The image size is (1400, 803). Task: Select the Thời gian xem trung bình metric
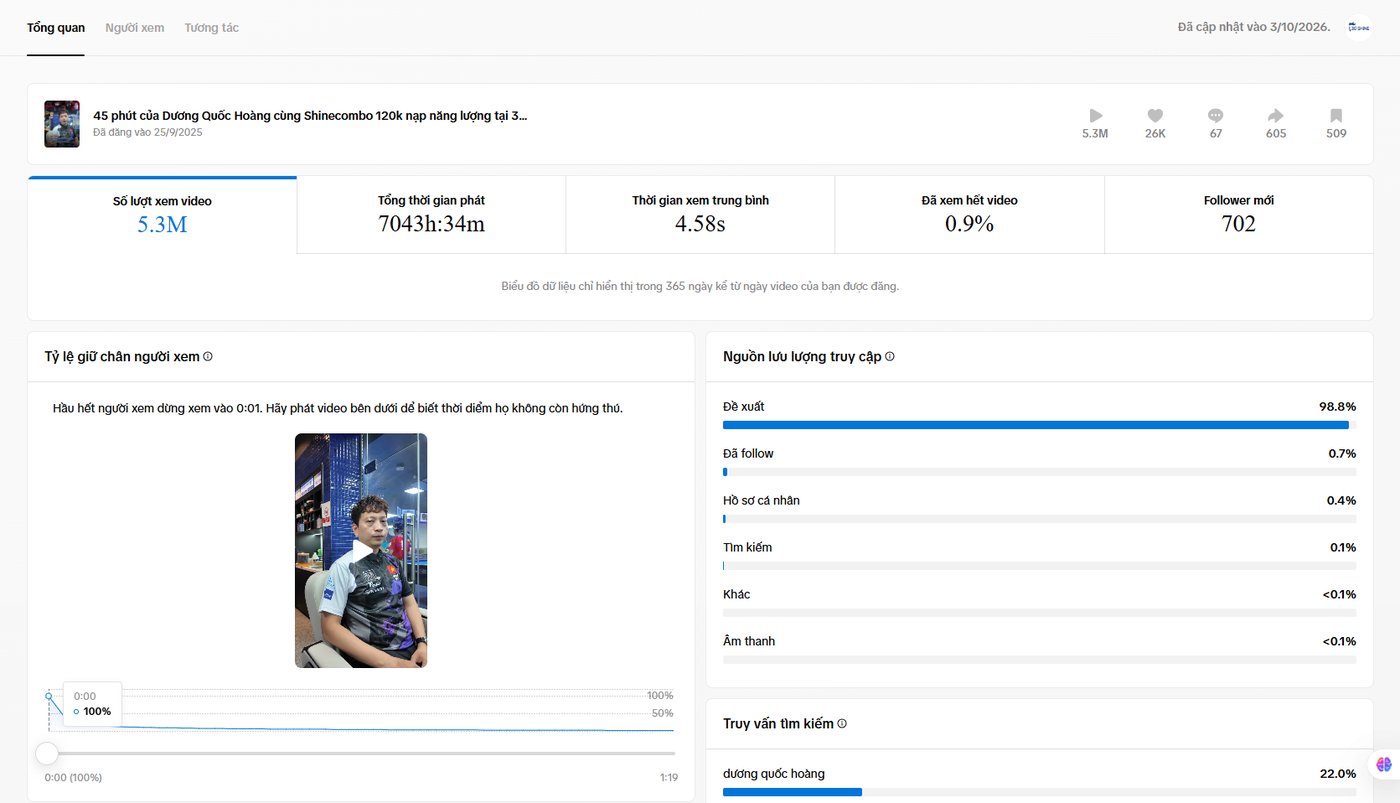click(x=700, y=215)
